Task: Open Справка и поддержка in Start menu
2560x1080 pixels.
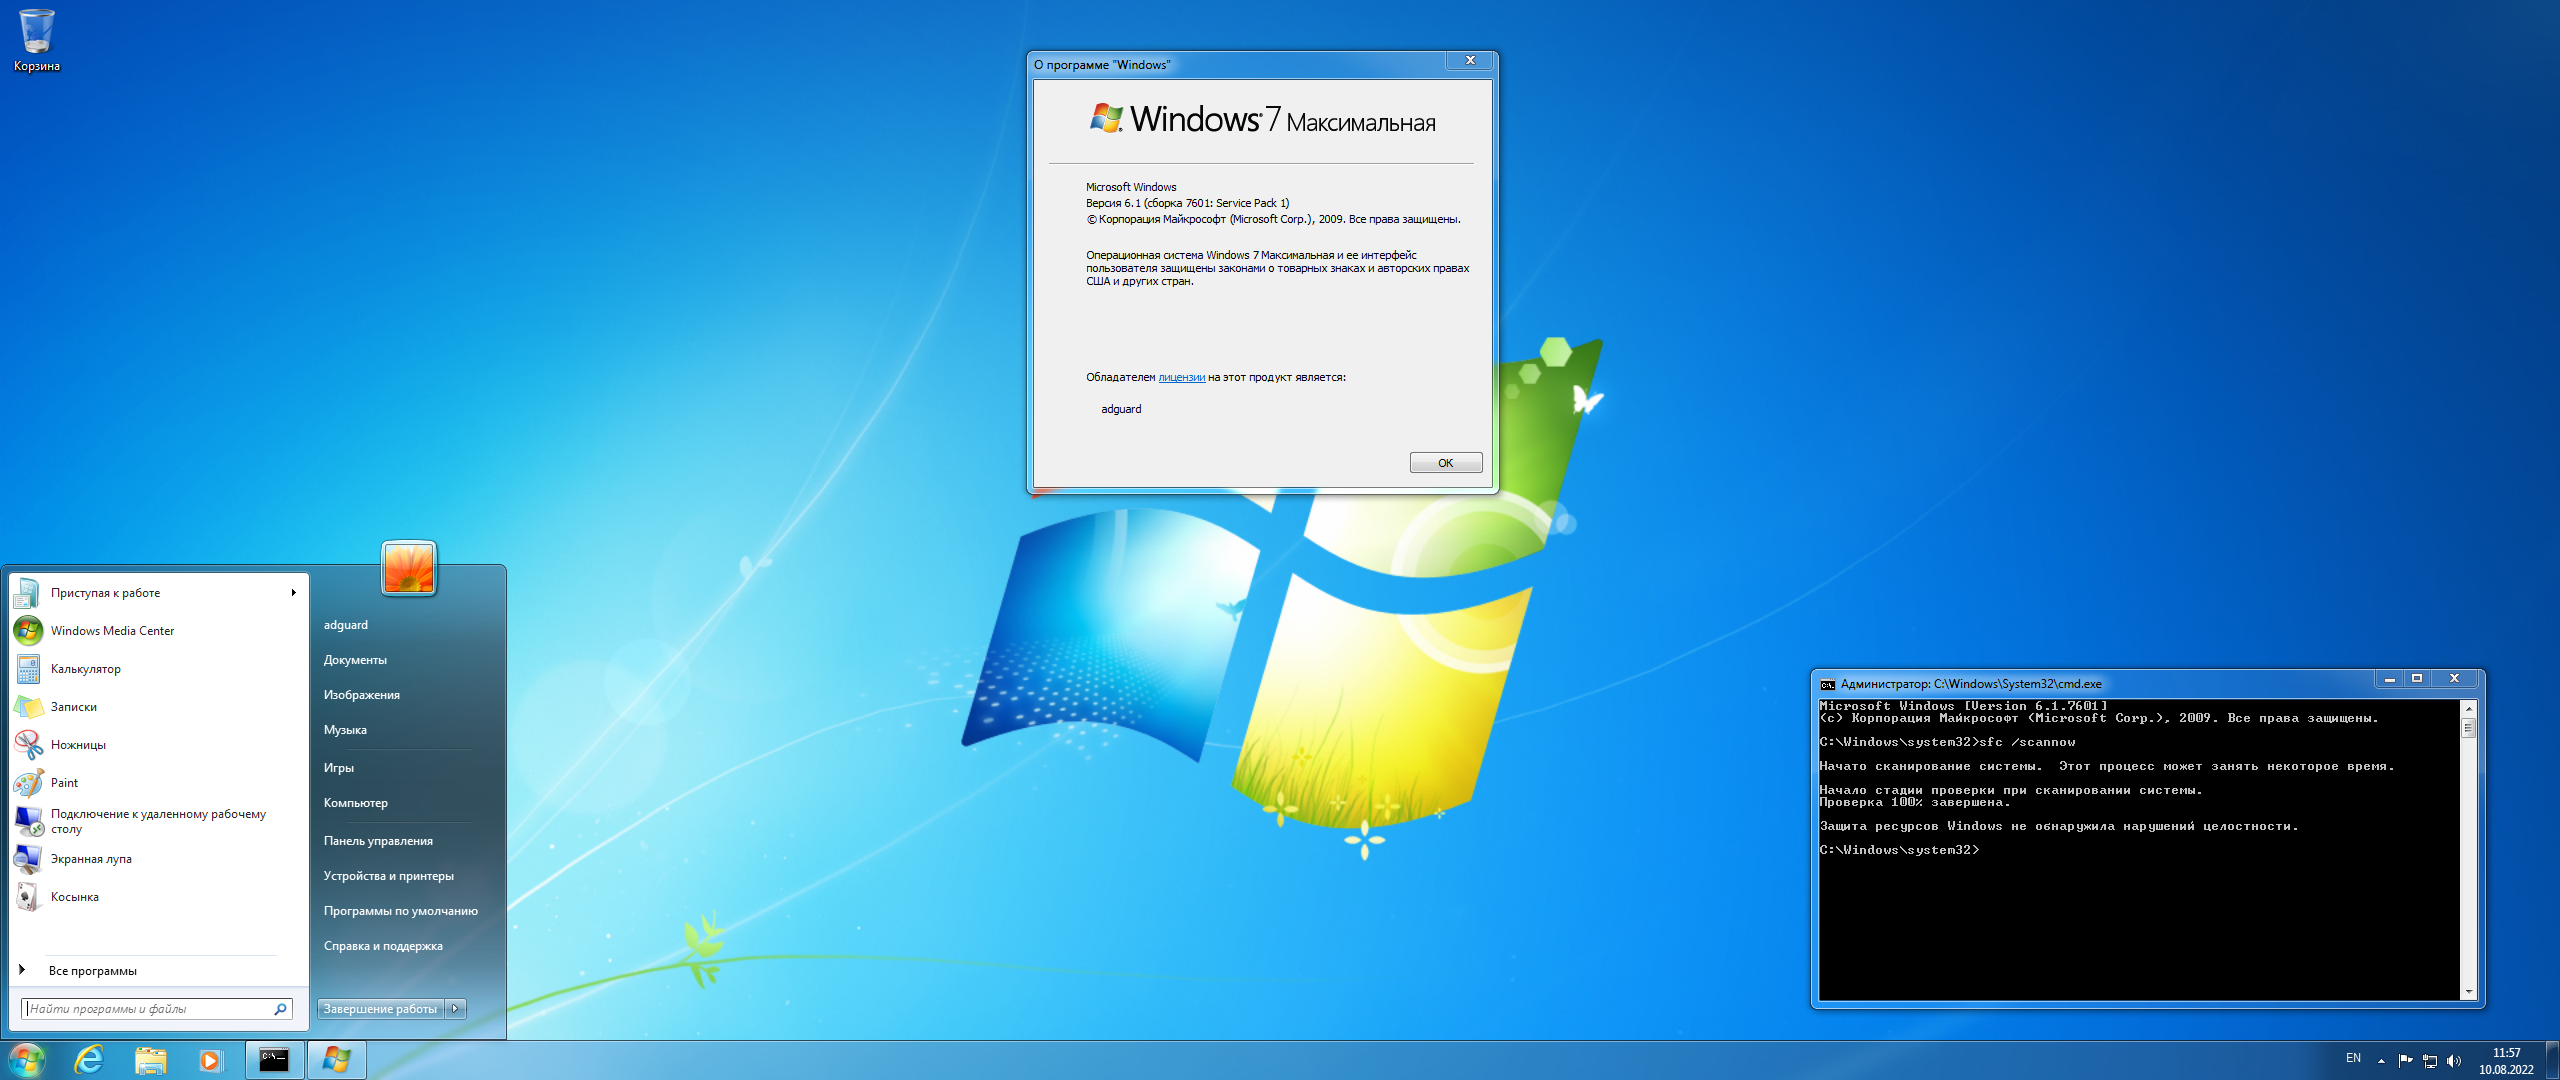Action: [383, 946]
